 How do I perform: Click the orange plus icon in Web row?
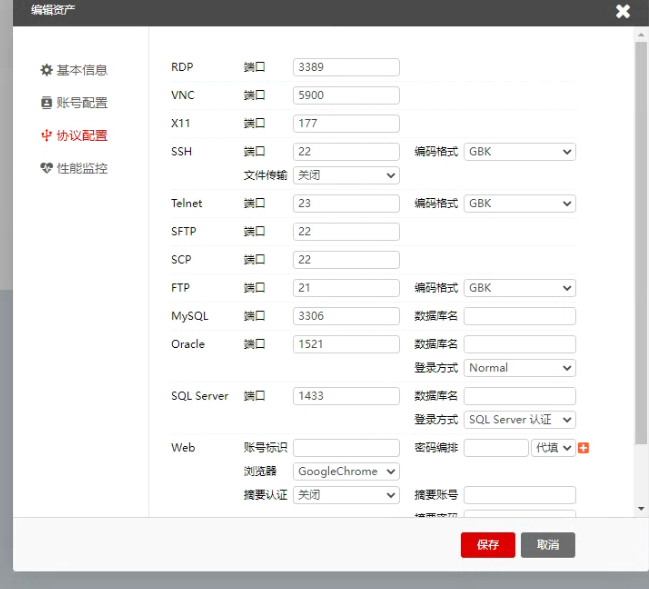(x=584, y=448)
